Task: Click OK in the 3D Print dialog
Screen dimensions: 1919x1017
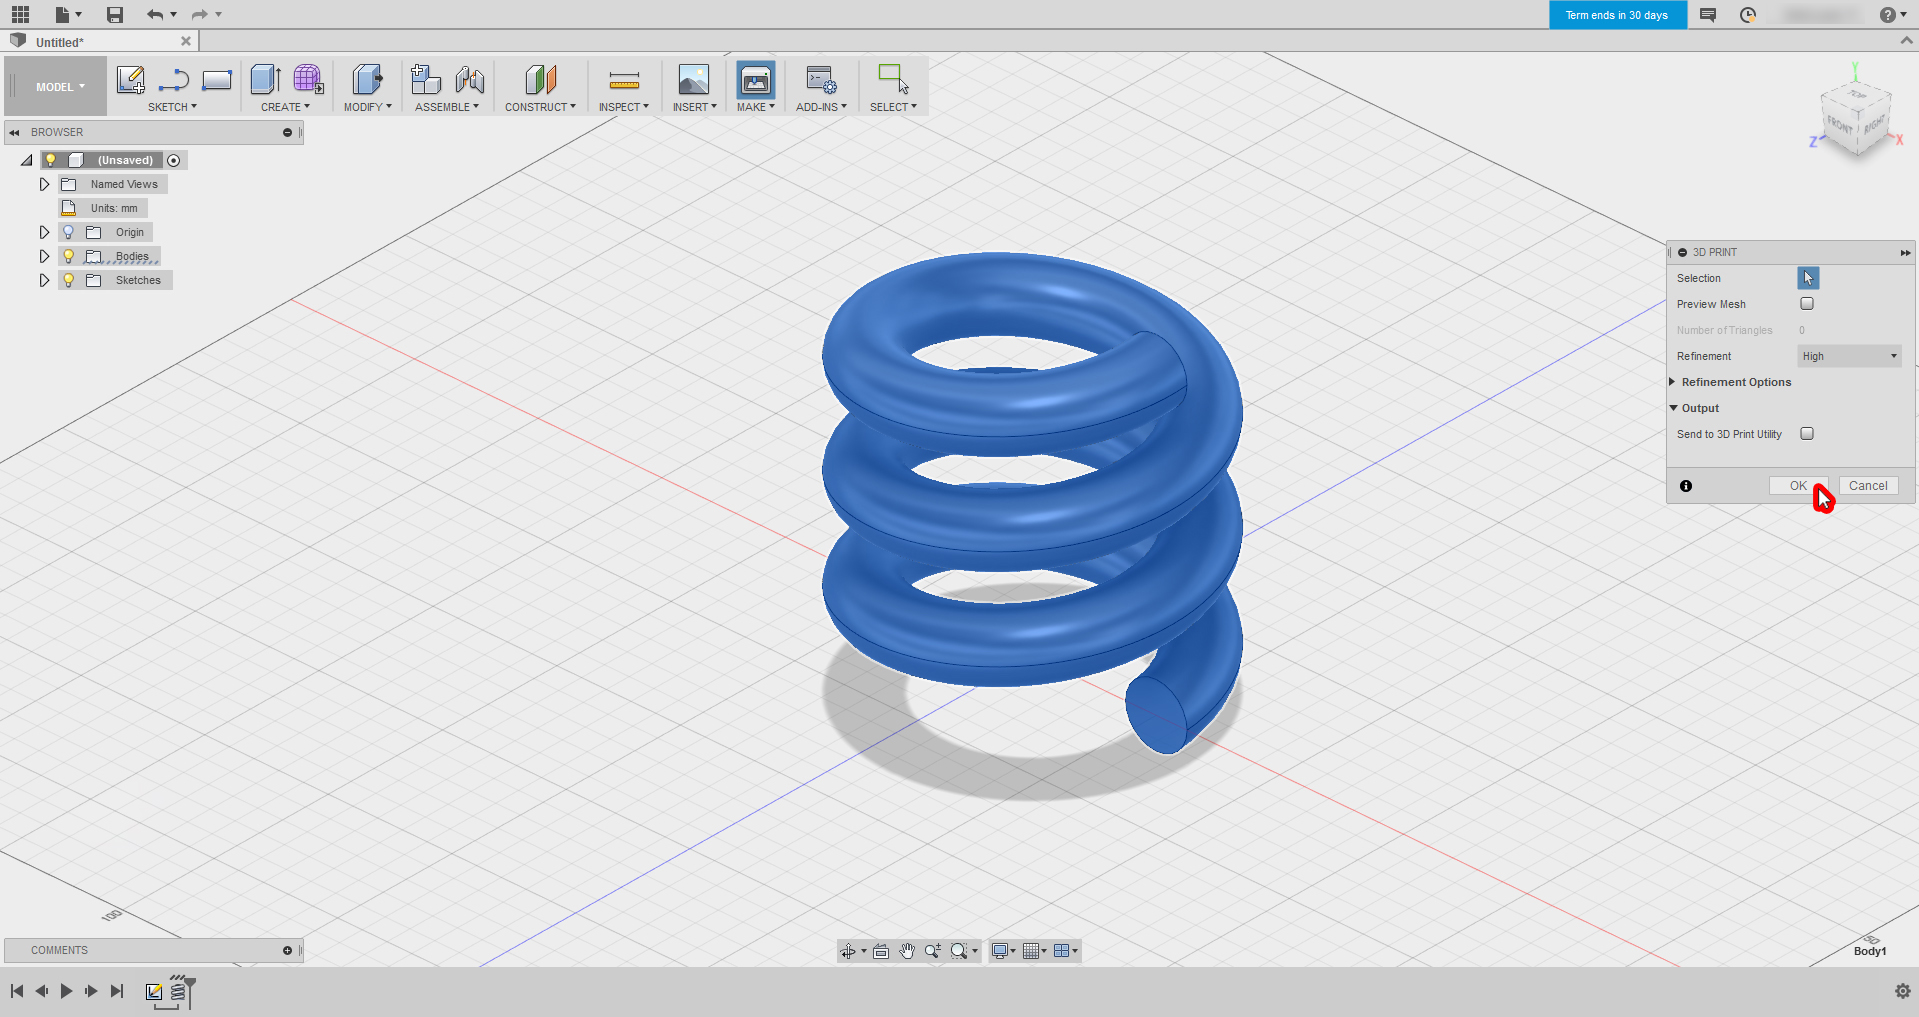Action: point(1797,486)
